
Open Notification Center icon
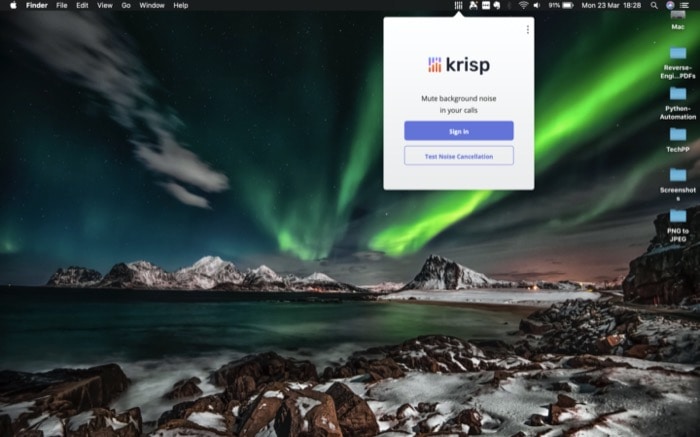click(684, 5)
